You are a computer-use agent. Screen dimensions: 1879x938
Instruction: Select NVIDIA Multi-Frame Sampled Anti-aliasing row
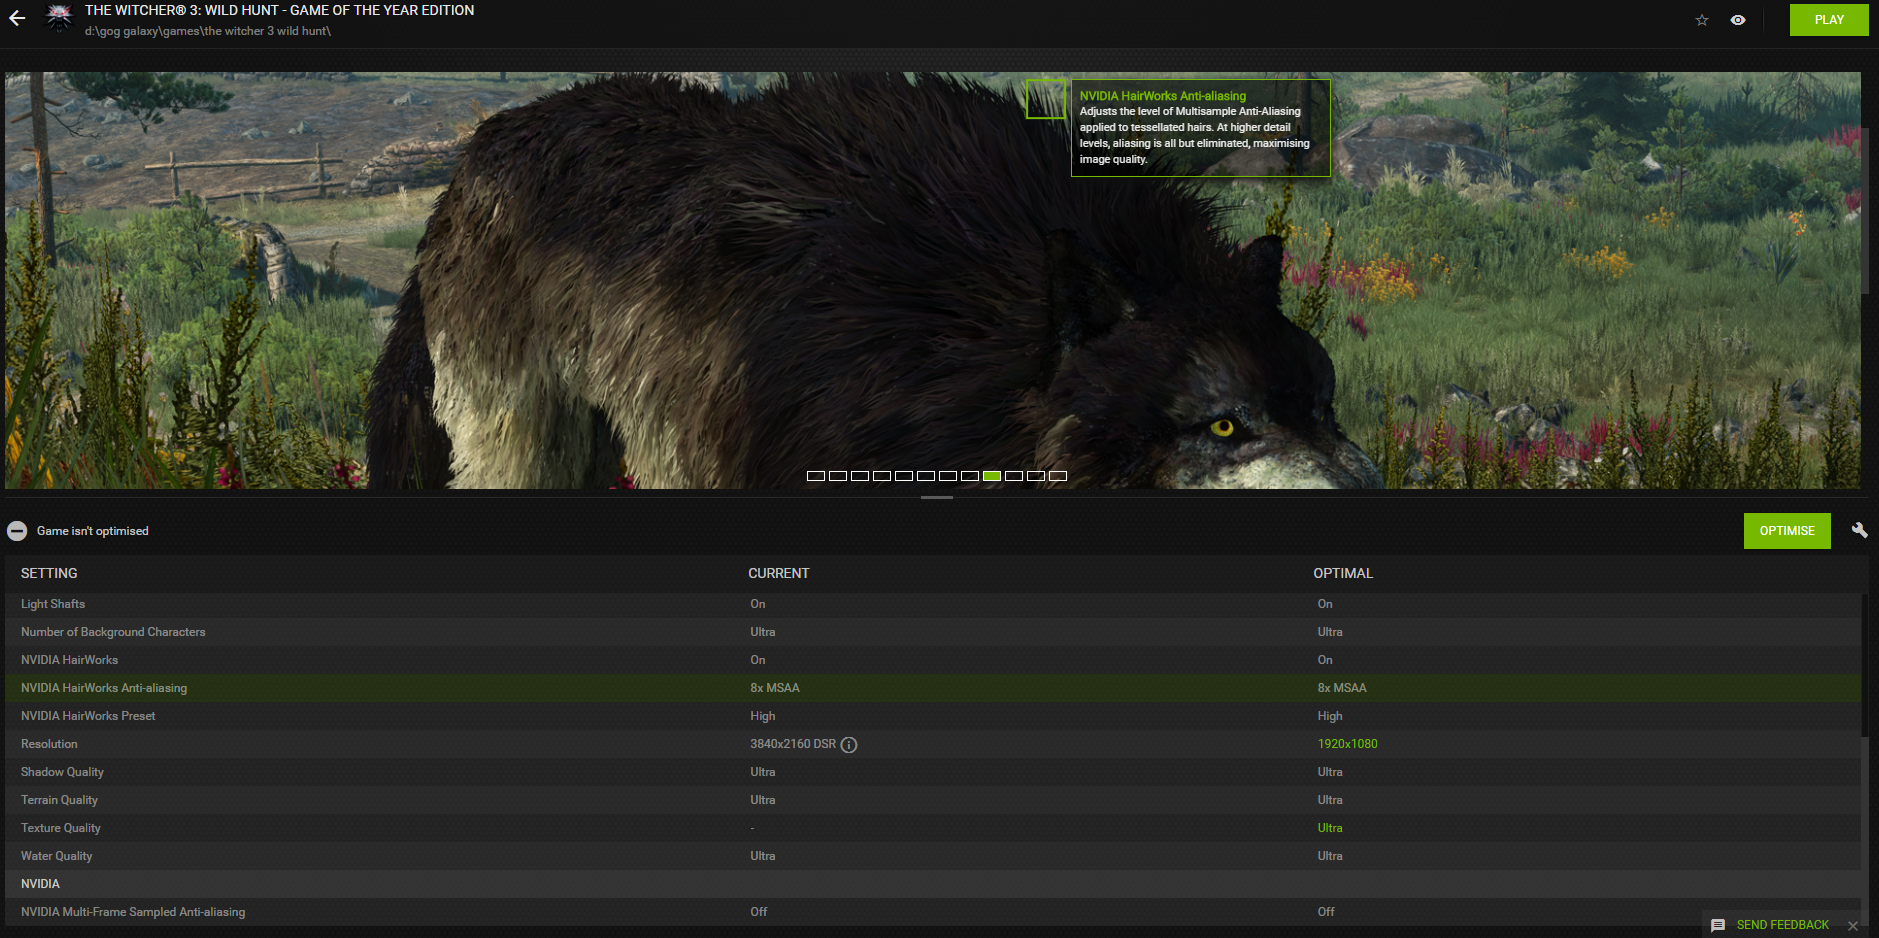pos(933,912)
